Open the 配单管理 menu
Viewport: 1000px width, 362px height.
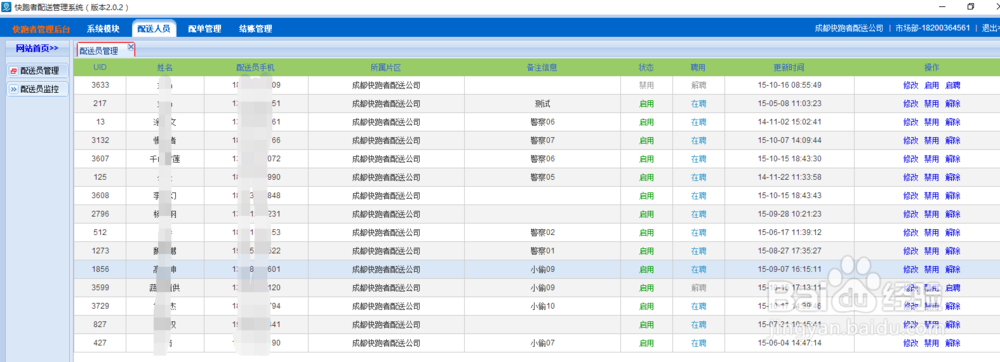point(205,29)
